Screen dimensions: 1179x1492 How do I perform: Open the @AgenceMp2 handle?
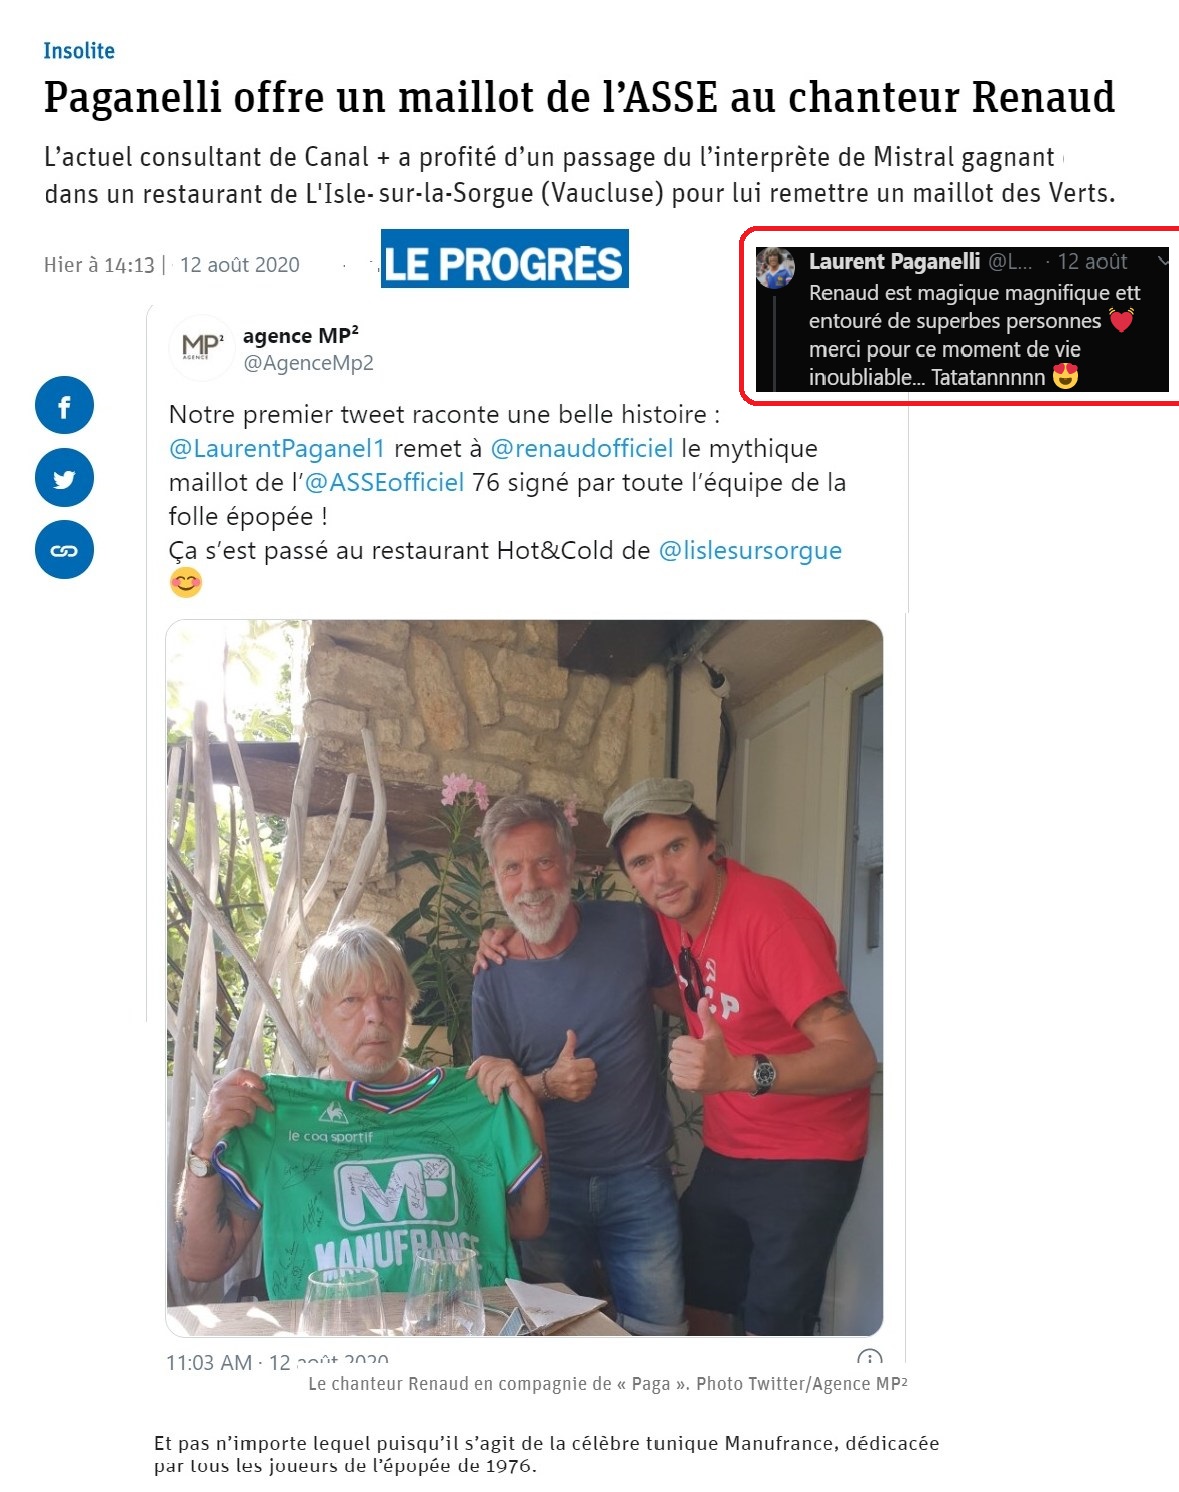pyautogui.click(x=309, y=363)
